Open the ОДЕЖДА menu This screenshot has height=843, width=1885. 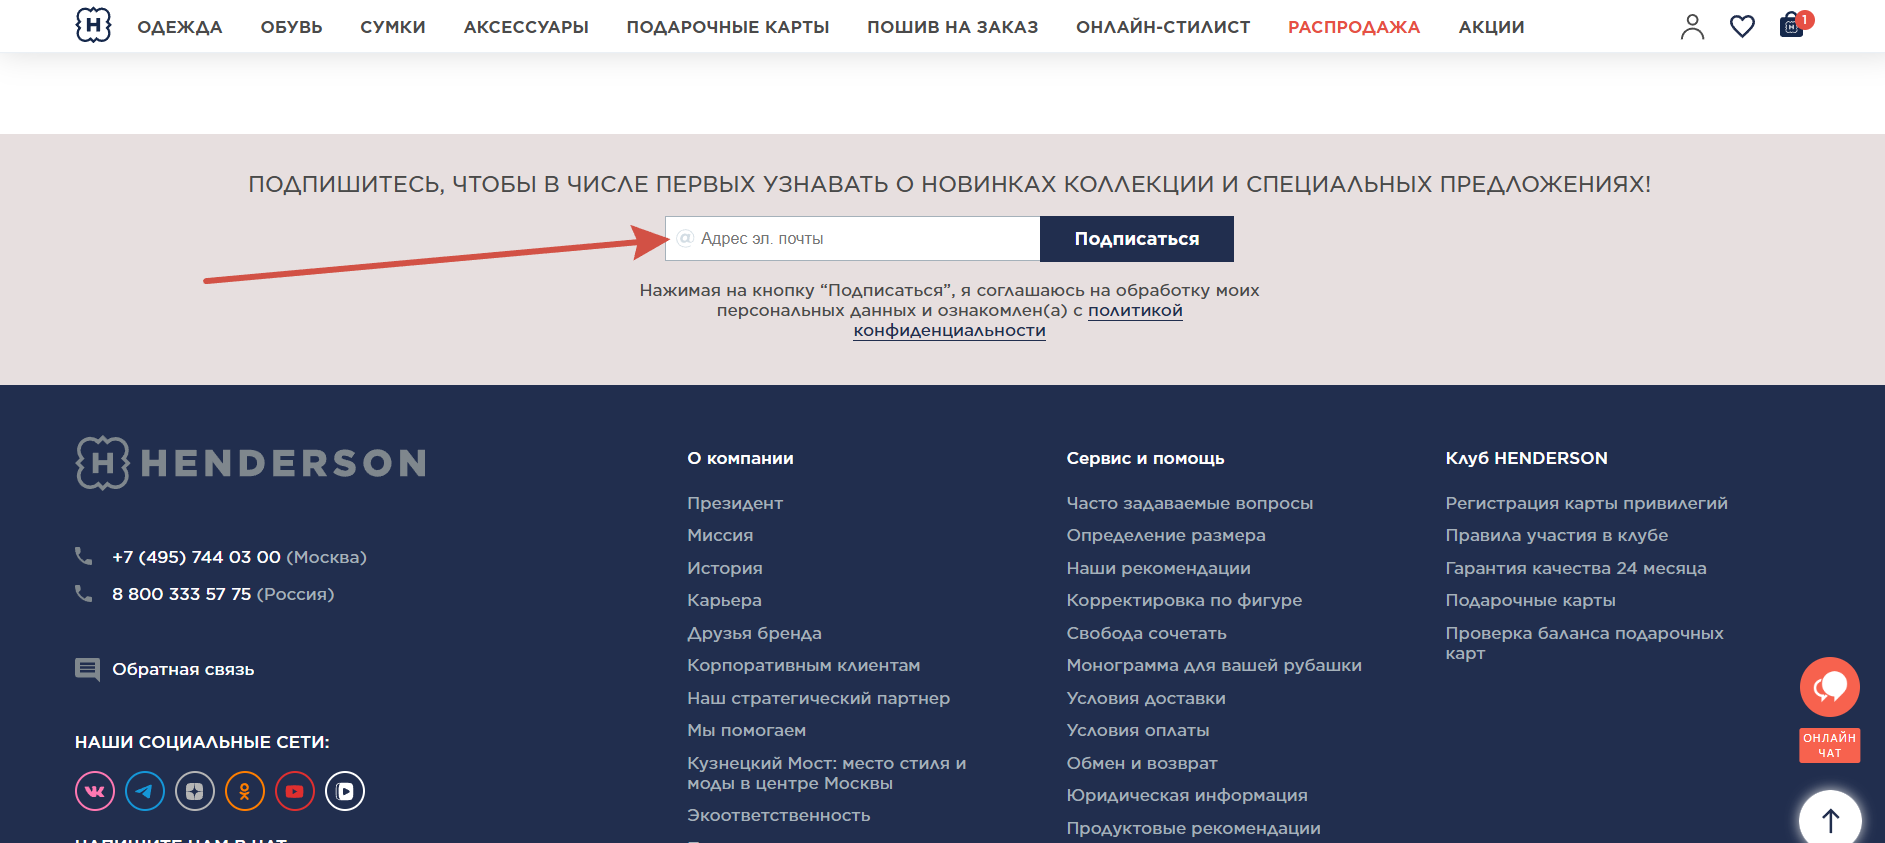click(x=180, y=27)
